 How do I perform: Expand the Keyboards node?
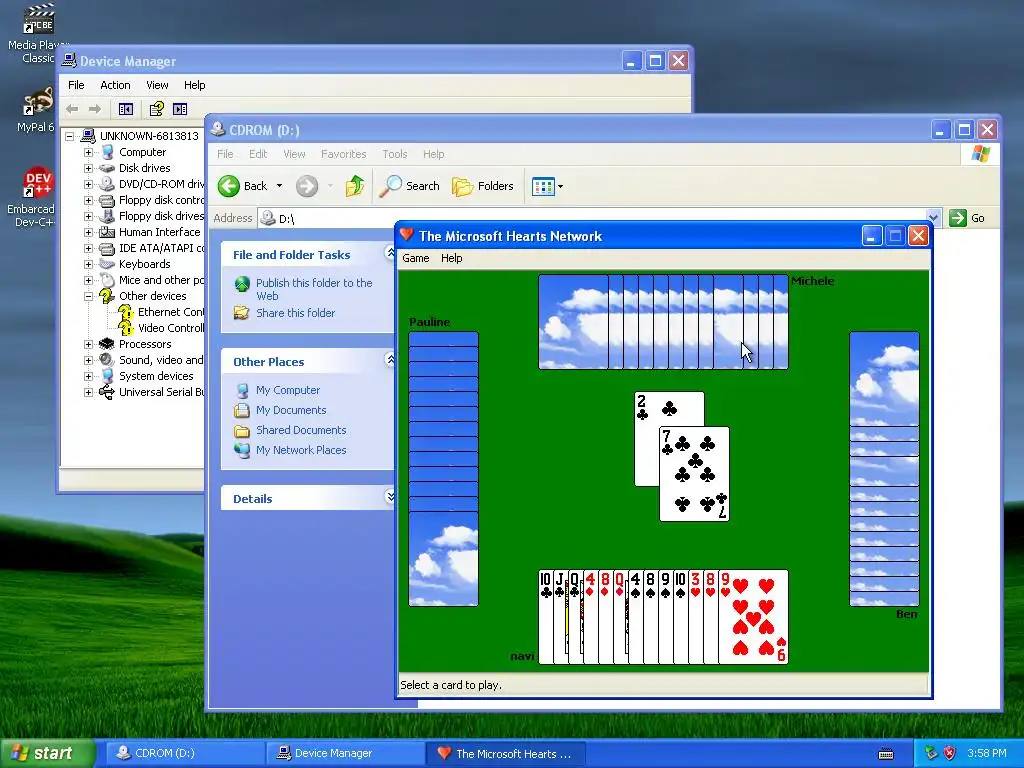coord(88,264)
